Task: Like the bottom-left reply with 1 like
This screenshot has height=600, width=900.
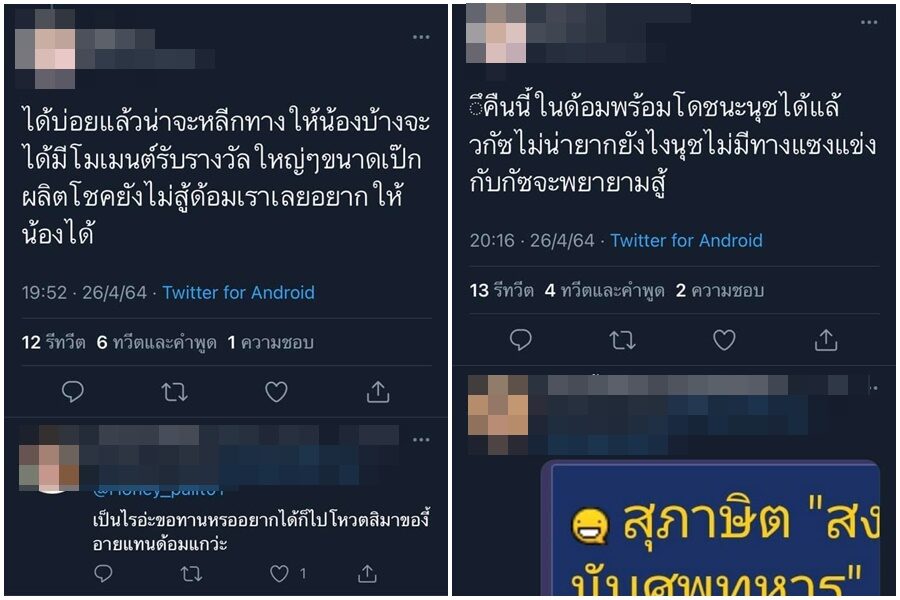Action: pos(280,573)
